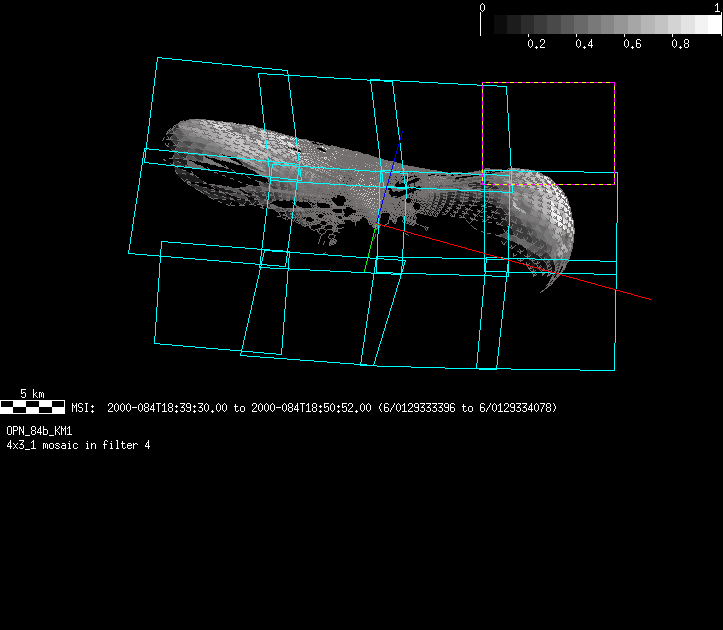Click the 0.4 tick label on color bar
The width and height of the screenshot is (723, 630).
(x=584, y=44)
